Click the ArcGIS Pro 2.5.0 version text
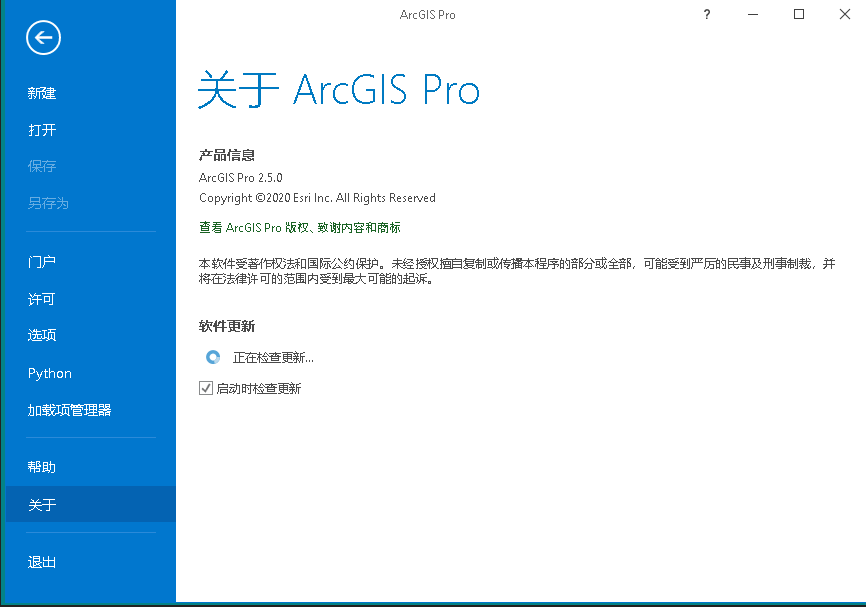Viewport: 866px width, 607px height. coord(241,178)
